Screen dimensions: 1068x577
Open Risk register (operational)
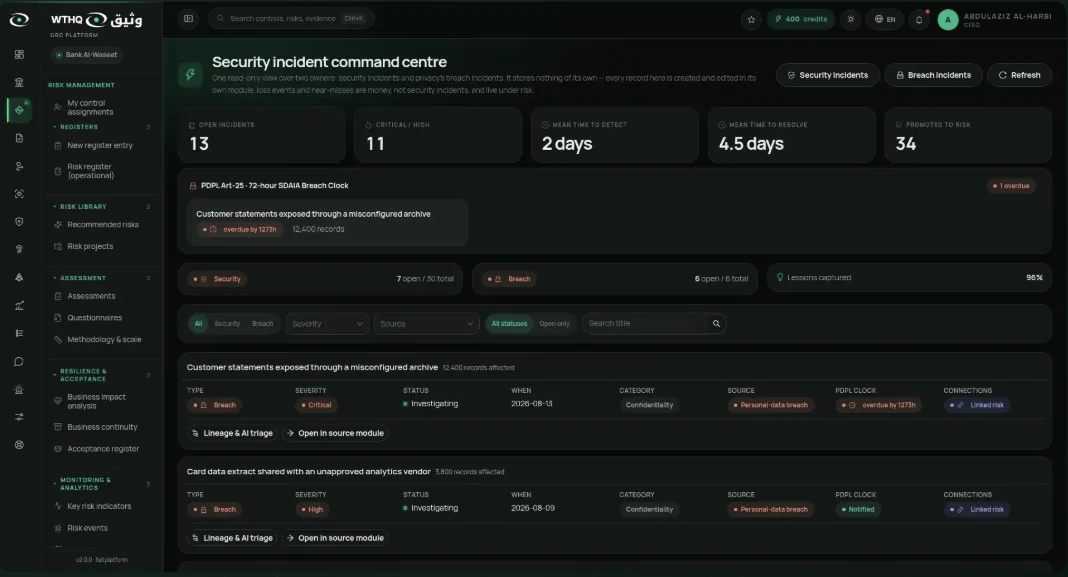(x=102, y=171)
